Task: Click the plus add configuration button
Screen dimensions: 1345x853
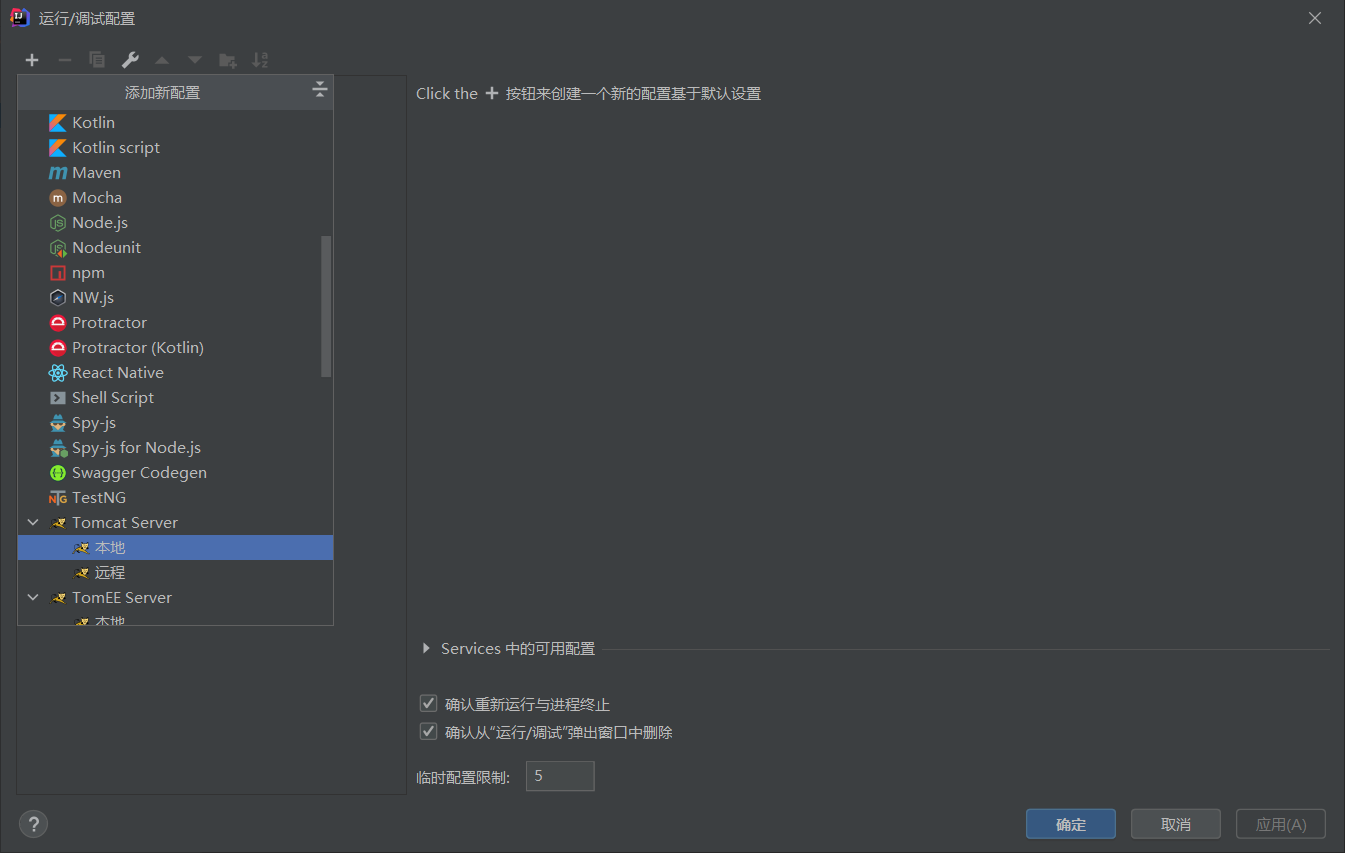Action: click(x=32, y=60)
